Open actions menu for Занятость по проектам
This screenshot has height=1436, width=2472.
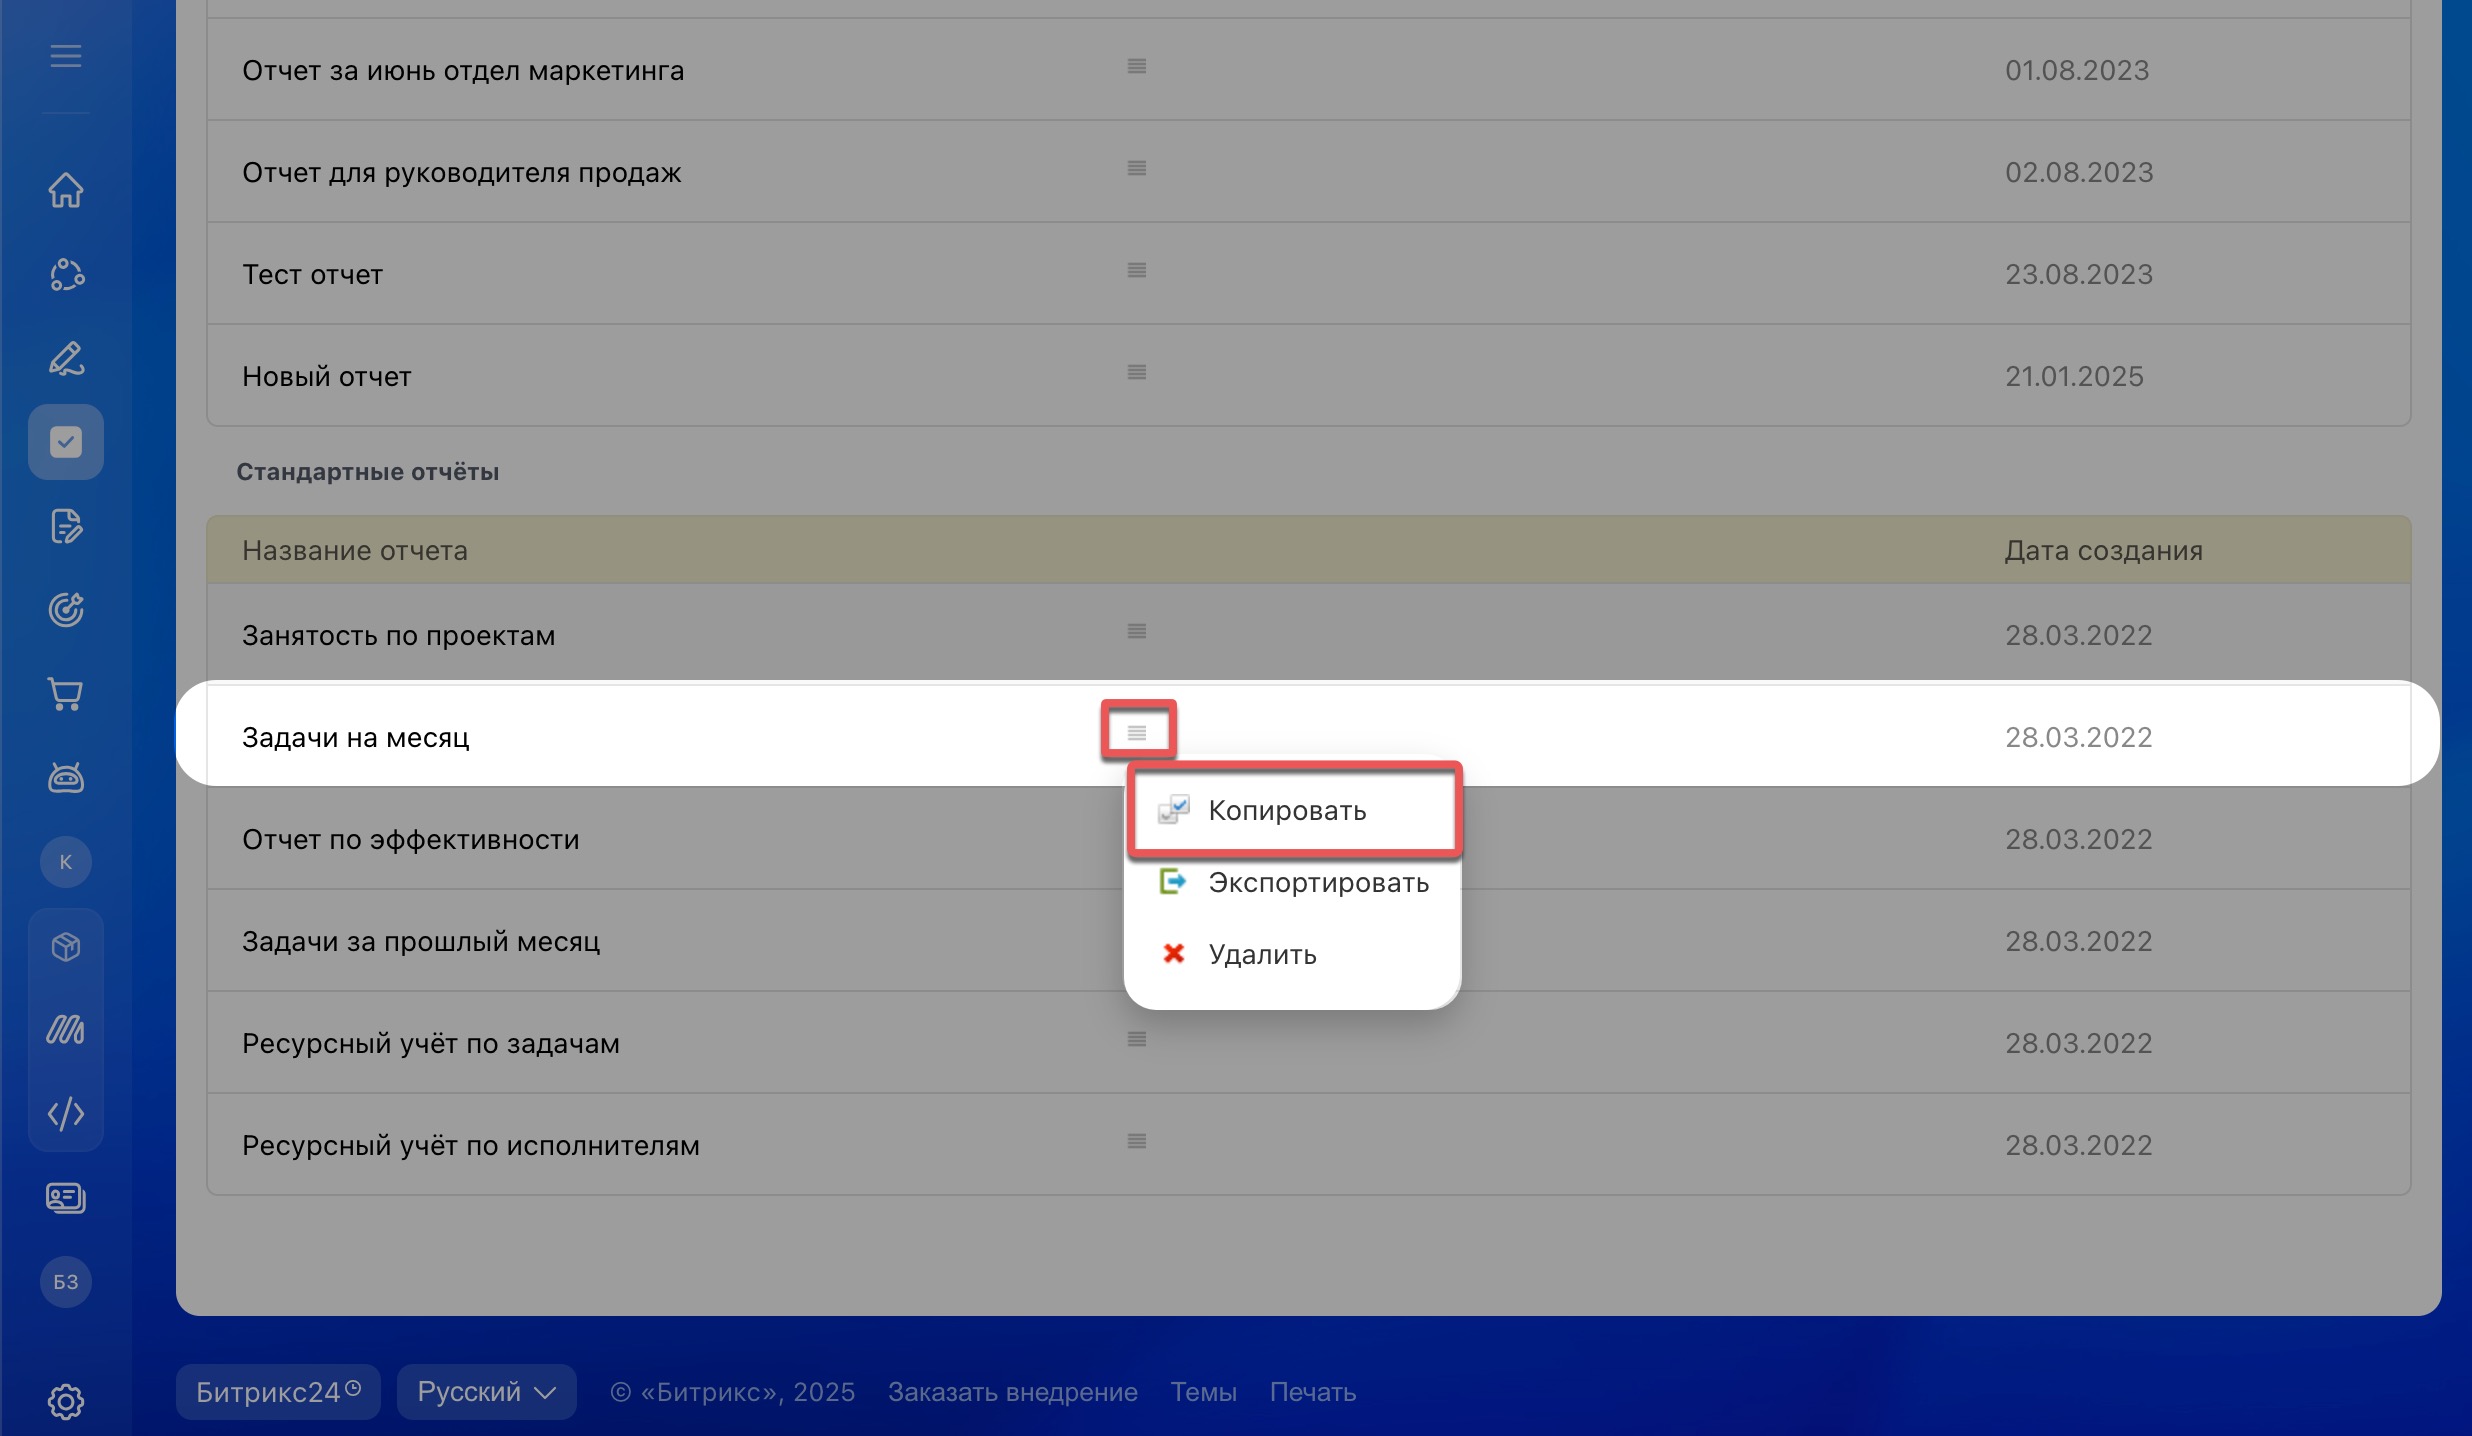1137,631
